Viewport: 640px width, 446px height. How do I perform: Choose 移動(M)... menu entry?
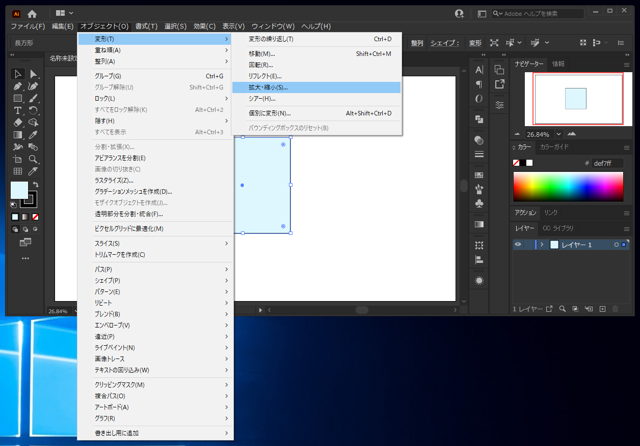pos(316,53)
